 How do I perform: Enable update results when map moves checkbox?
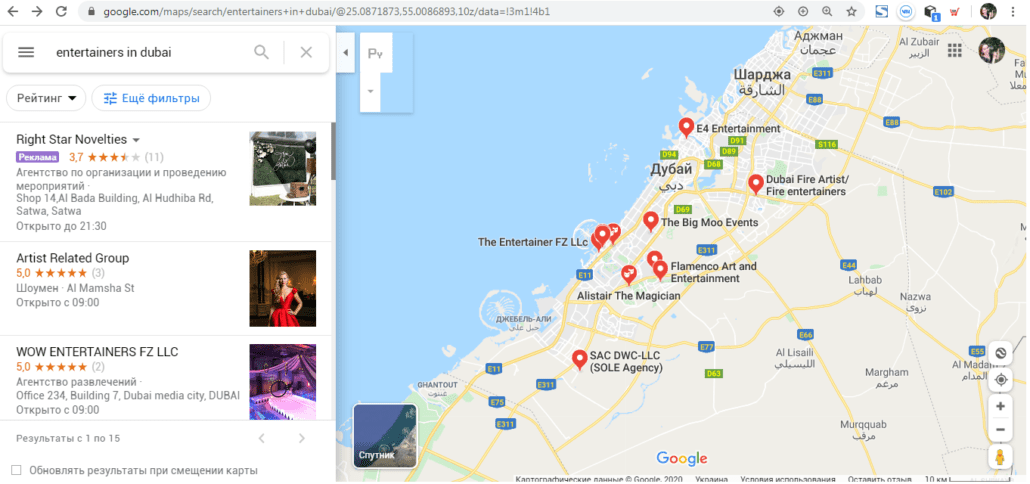[x=16, y=470]
